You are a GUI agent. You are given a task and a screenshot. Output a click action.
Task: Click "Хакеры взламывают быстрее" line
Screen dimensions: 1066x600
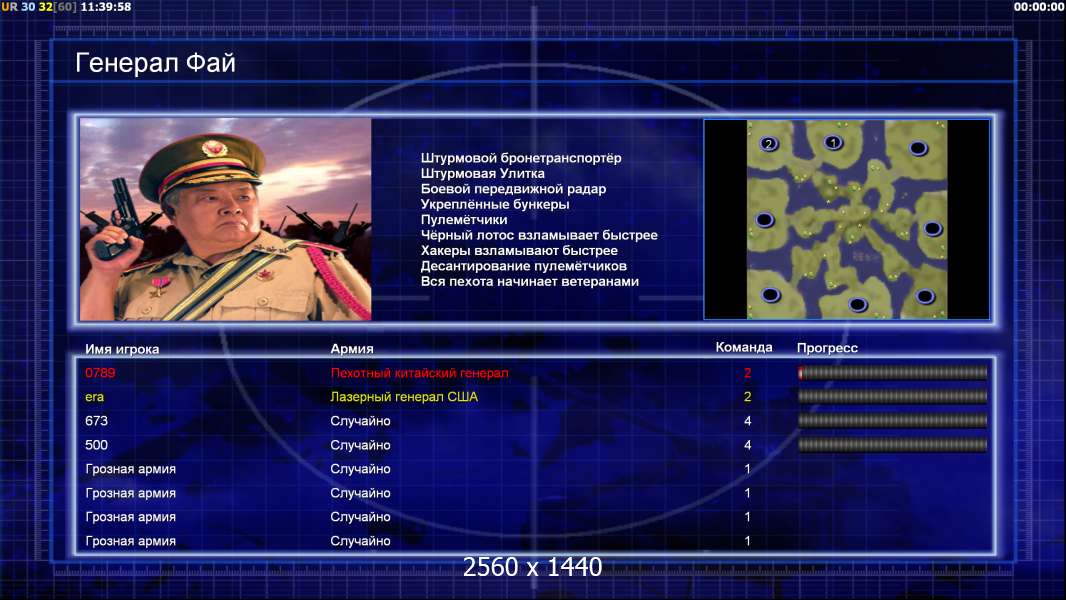(519, 251)
